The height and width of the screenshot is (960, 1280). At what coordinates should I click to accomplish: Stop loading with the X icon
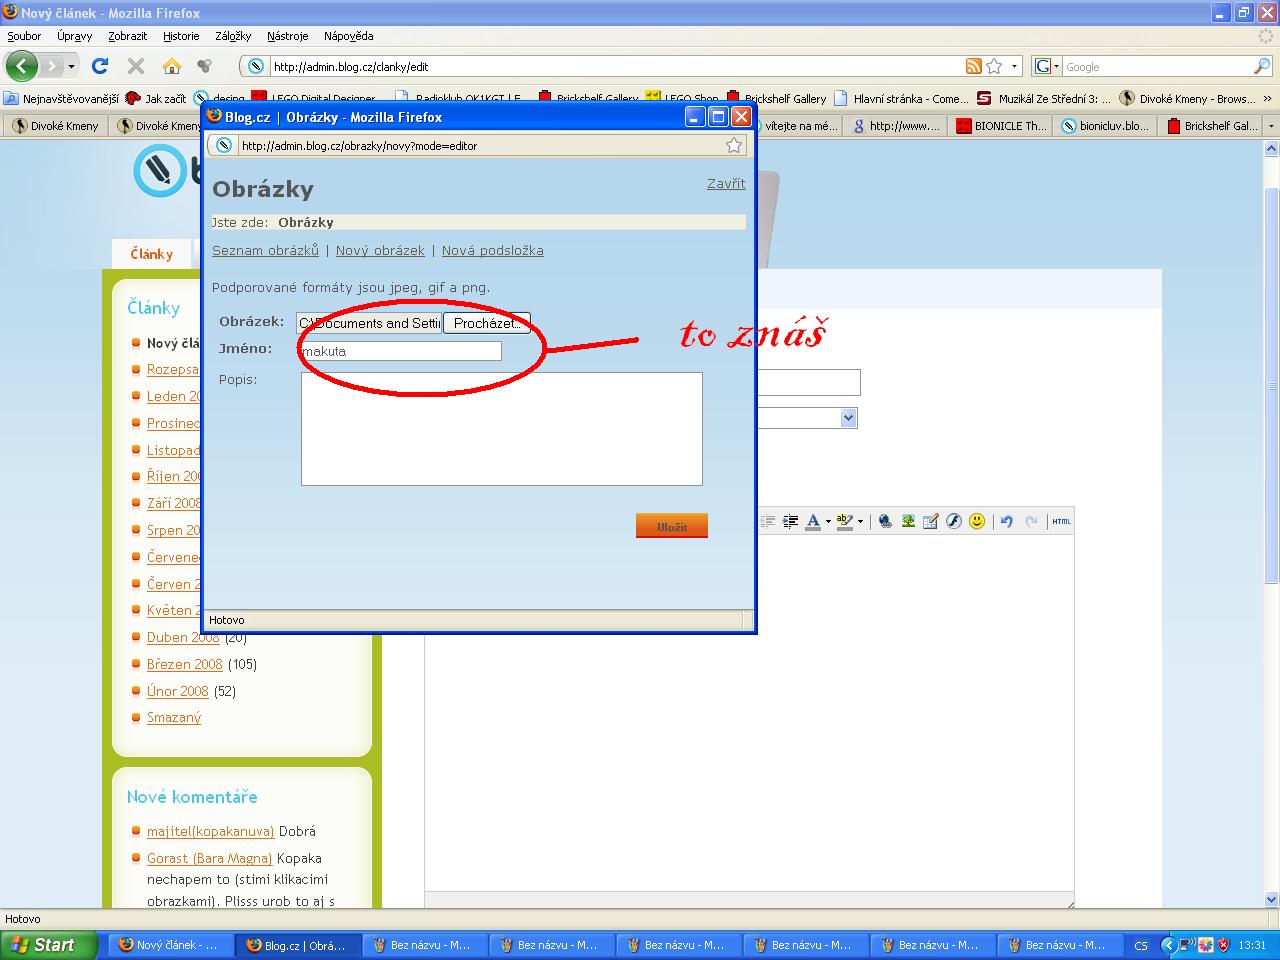[x=136, y=66]
